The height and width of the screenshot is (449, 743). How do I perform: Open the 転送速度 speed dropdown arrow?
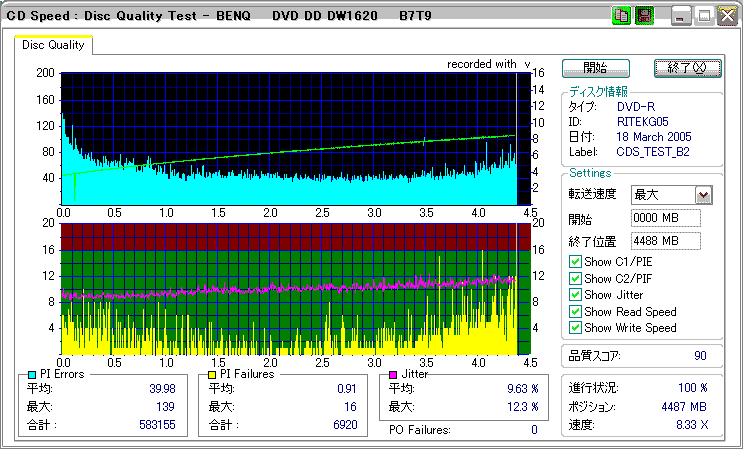[x=703, y=195]
